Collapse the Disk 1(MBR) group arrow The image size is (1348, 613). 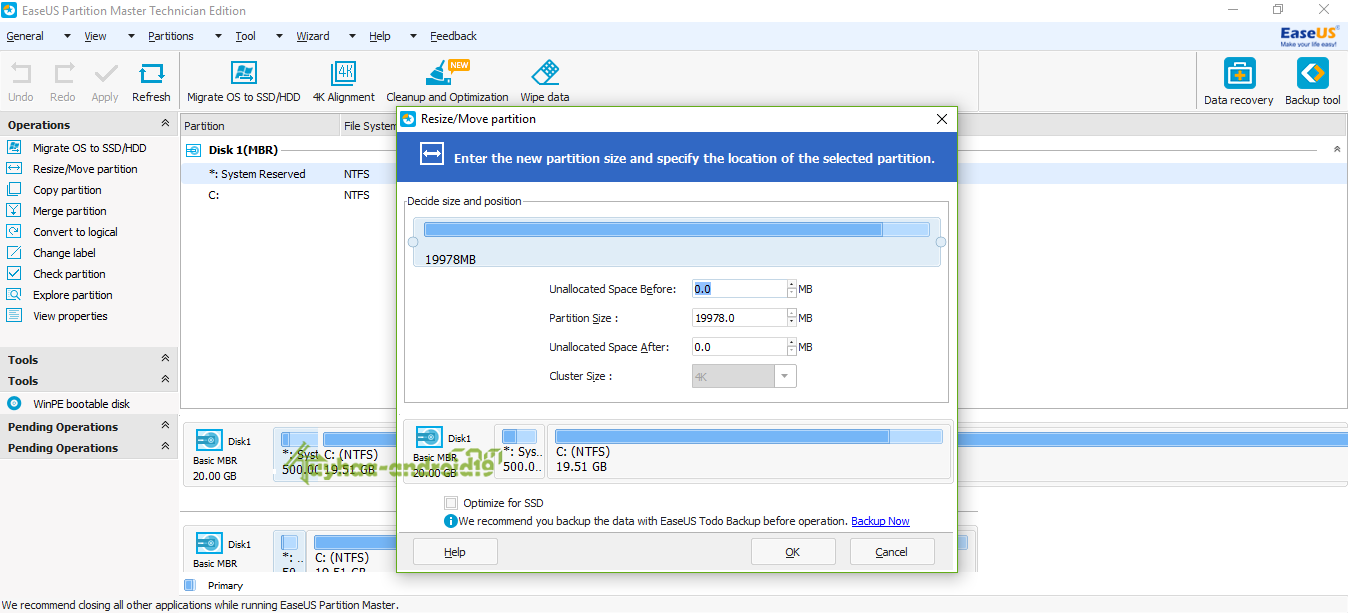pyautogui.click(x=1337, y=149)
